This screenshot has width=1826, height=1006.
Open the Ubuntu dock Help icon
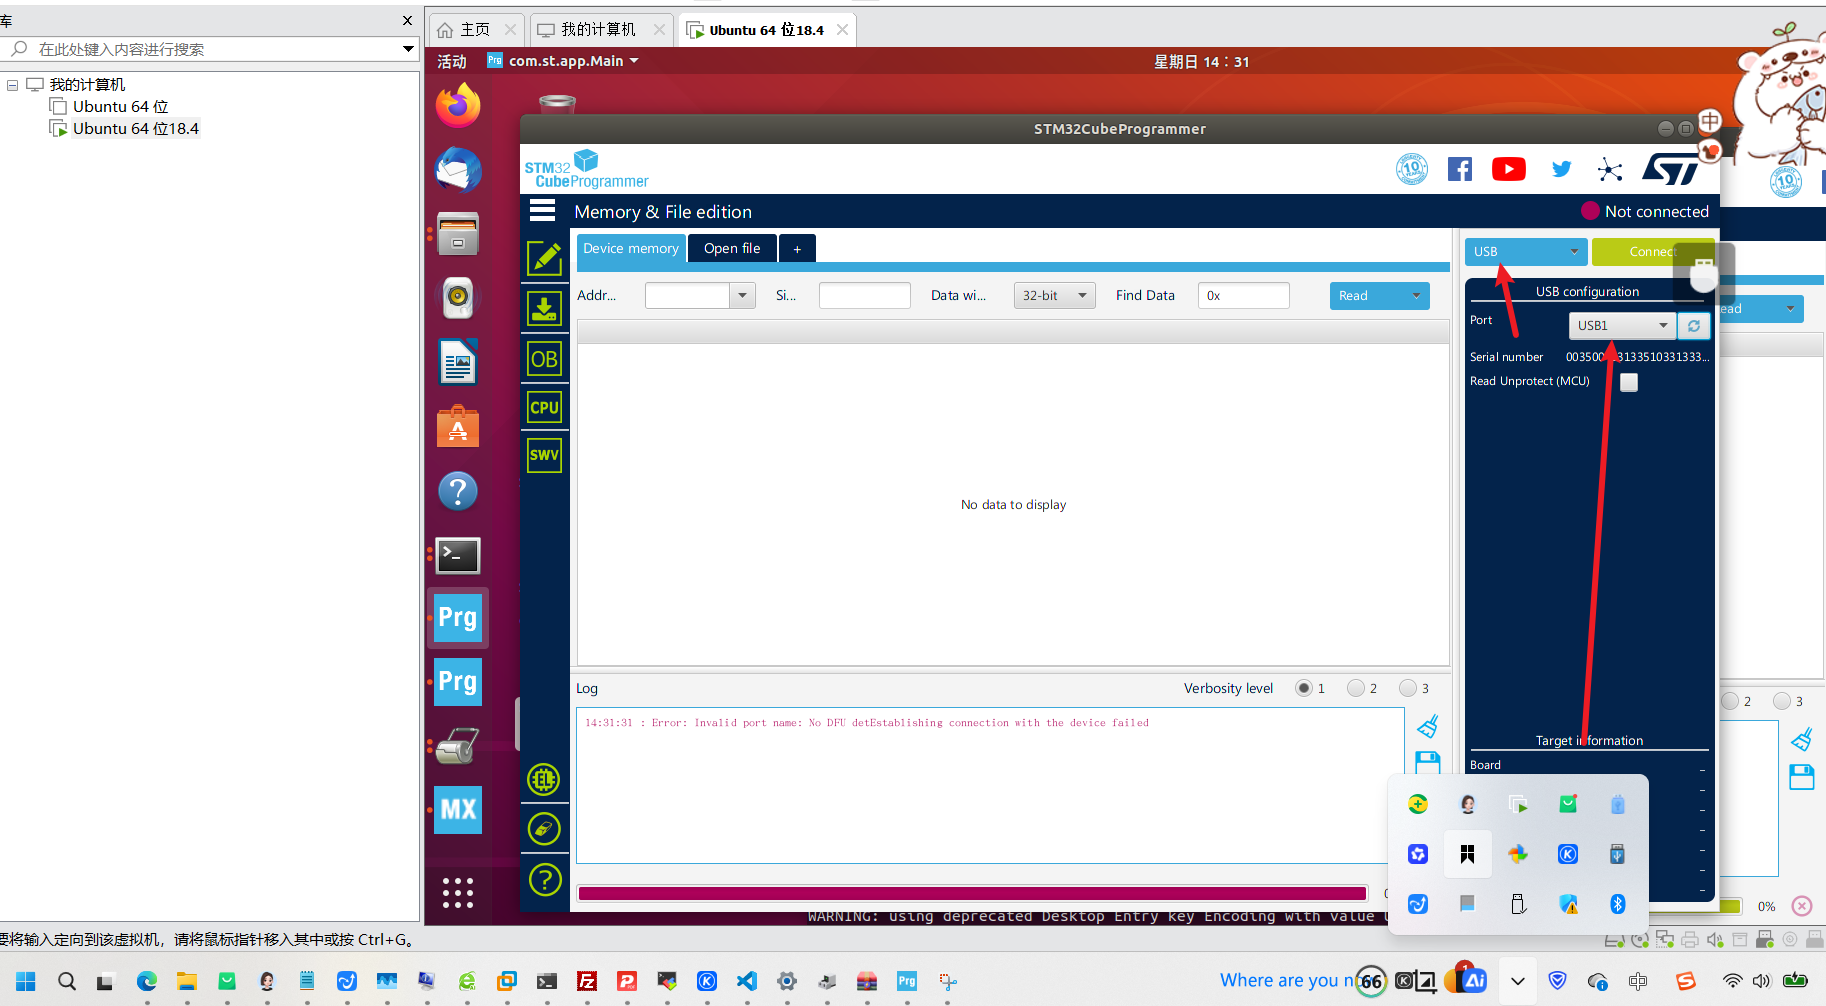458,491
